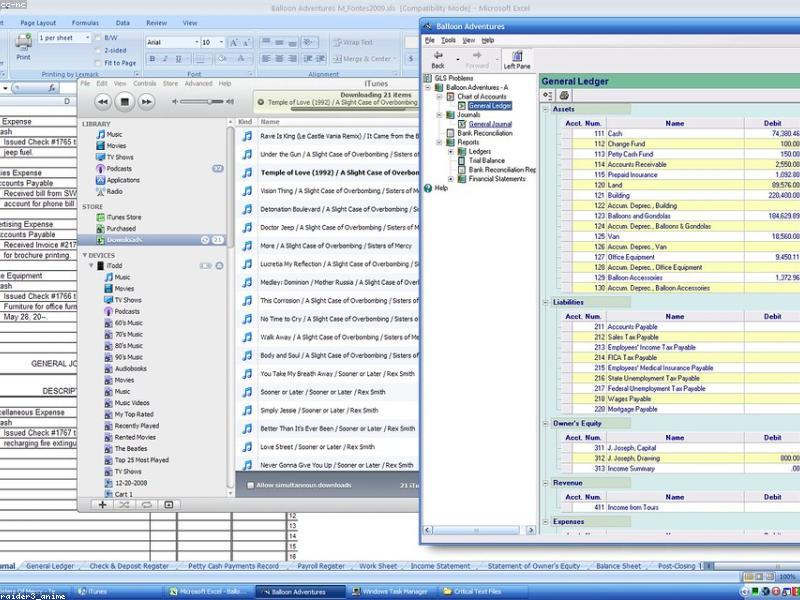Screen dimensions: 800x600
Task: Click the Left Pane toolbar icon
Action: (x=517, y=60)
